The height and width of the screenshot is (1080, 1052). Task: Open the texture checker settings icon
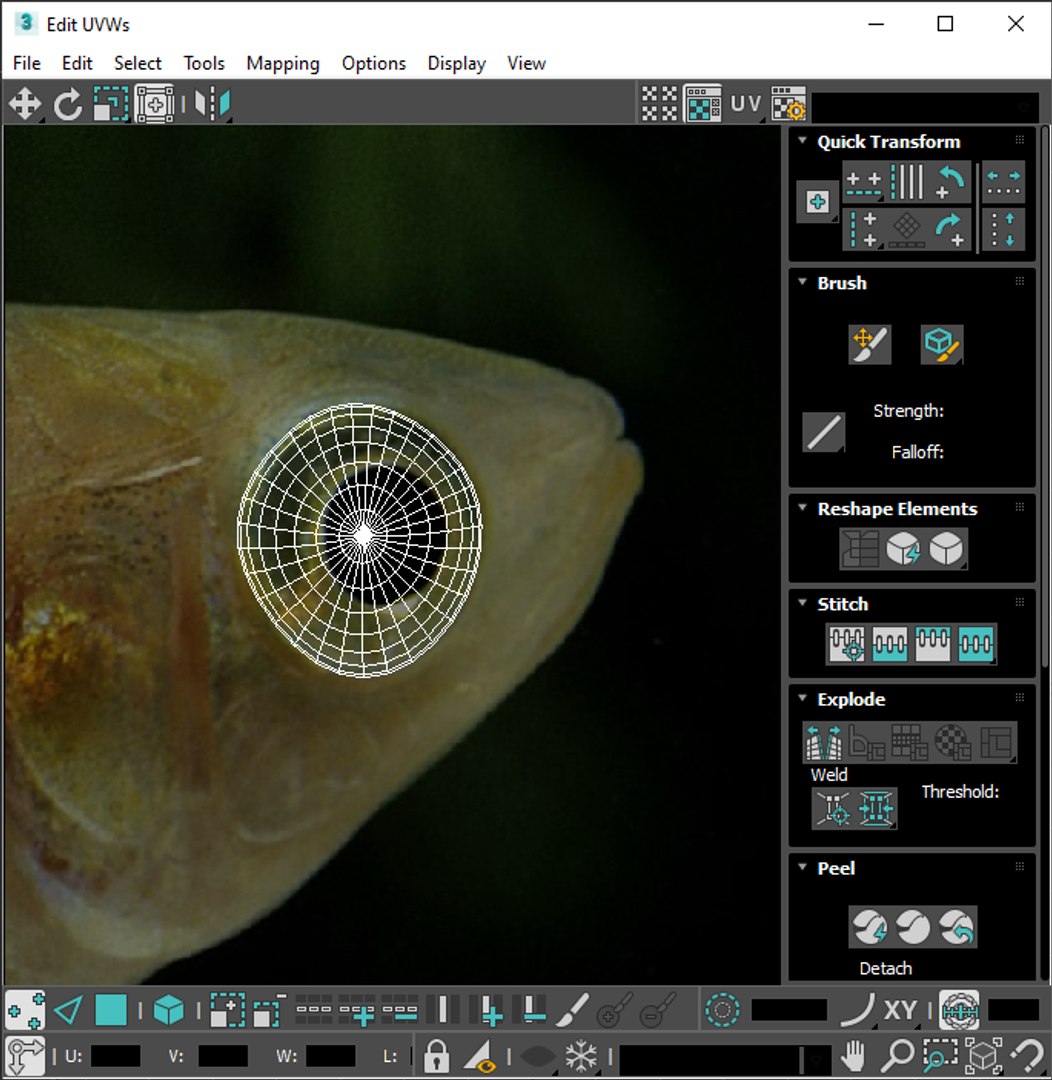click(788, 104)
